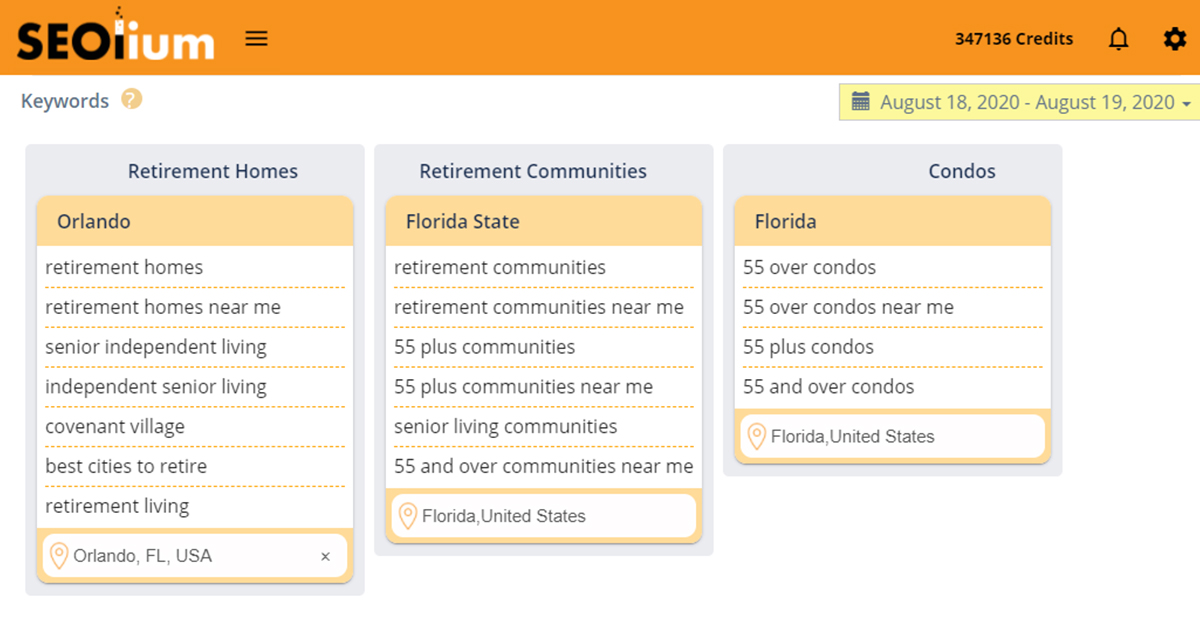Click the Florida State card location pin
Viewport: 1200px width, 630px height.
(x=407, y=516)
